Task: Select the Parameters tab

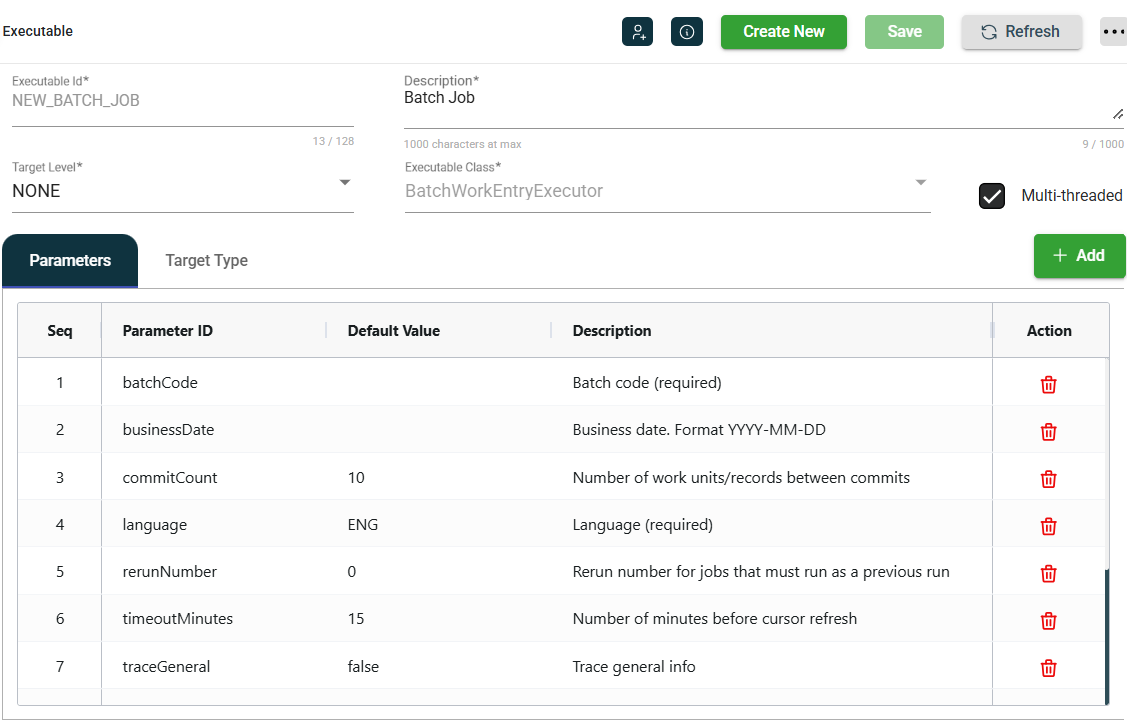Action: (x=70, y=261)
